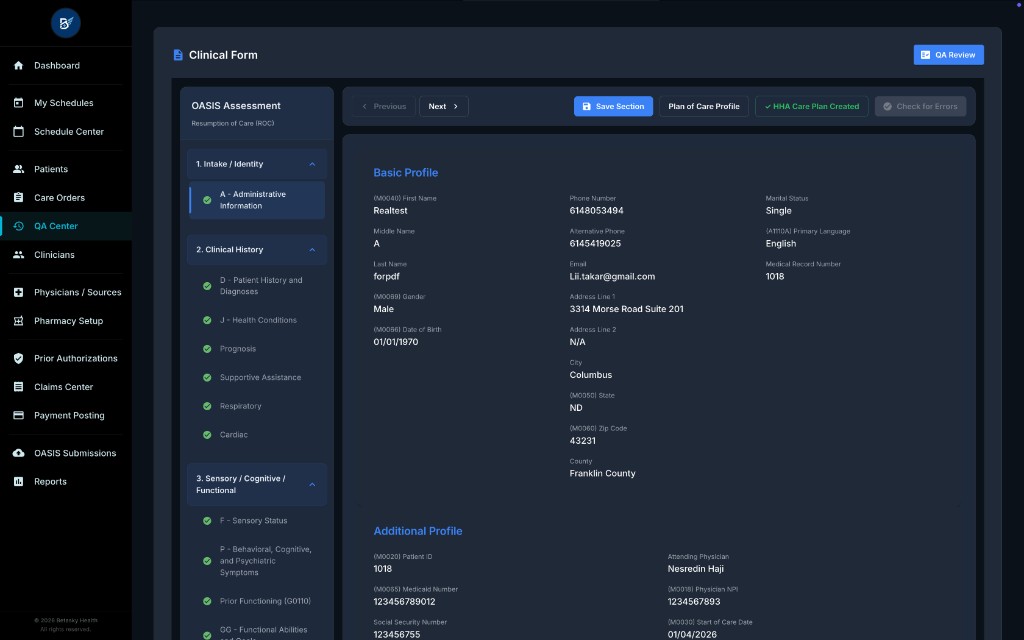
Task: Select the Prognosis item
Action: pos(257,349)
